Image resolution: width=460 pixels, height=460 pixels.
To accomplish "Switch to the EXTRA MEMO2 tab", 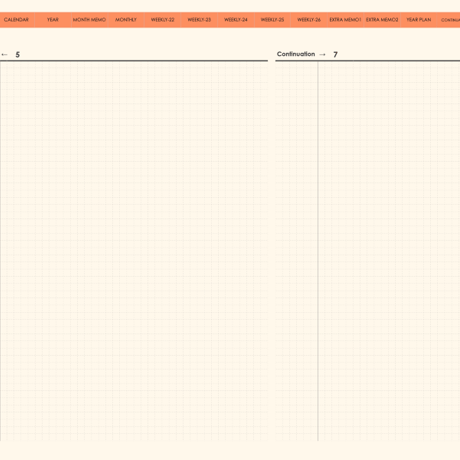I will click(x=382, y=20).
